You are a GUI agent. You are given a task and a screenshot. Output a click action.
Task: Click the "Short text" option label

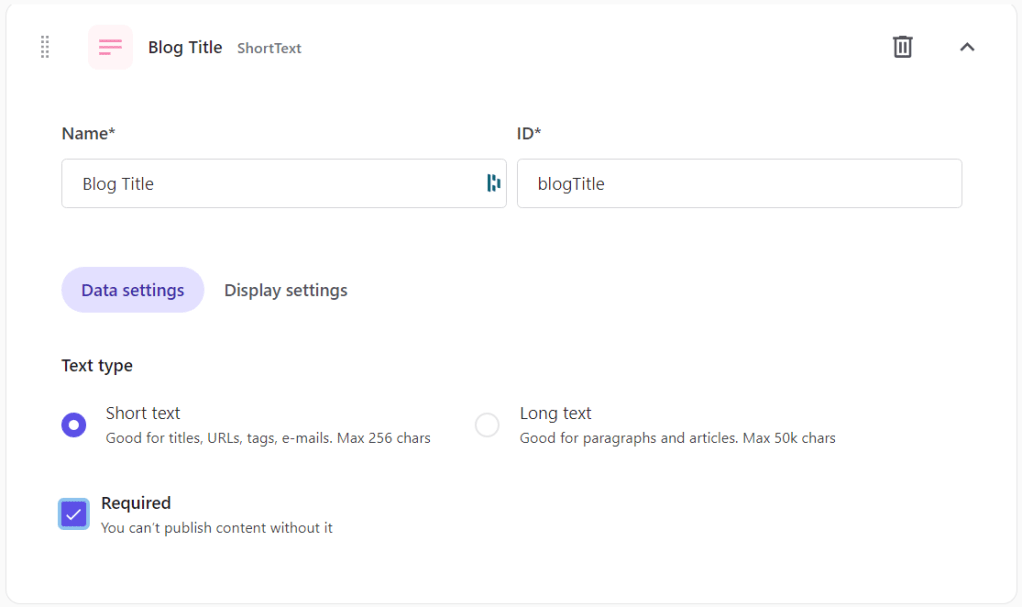[143, 413]
